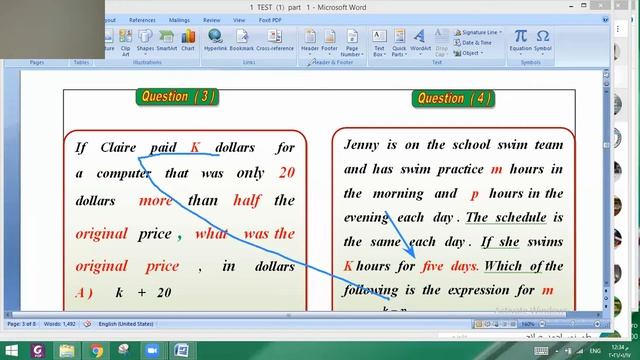
Task: Insert a SmartArt graphic
Action: tap(167, 40)
